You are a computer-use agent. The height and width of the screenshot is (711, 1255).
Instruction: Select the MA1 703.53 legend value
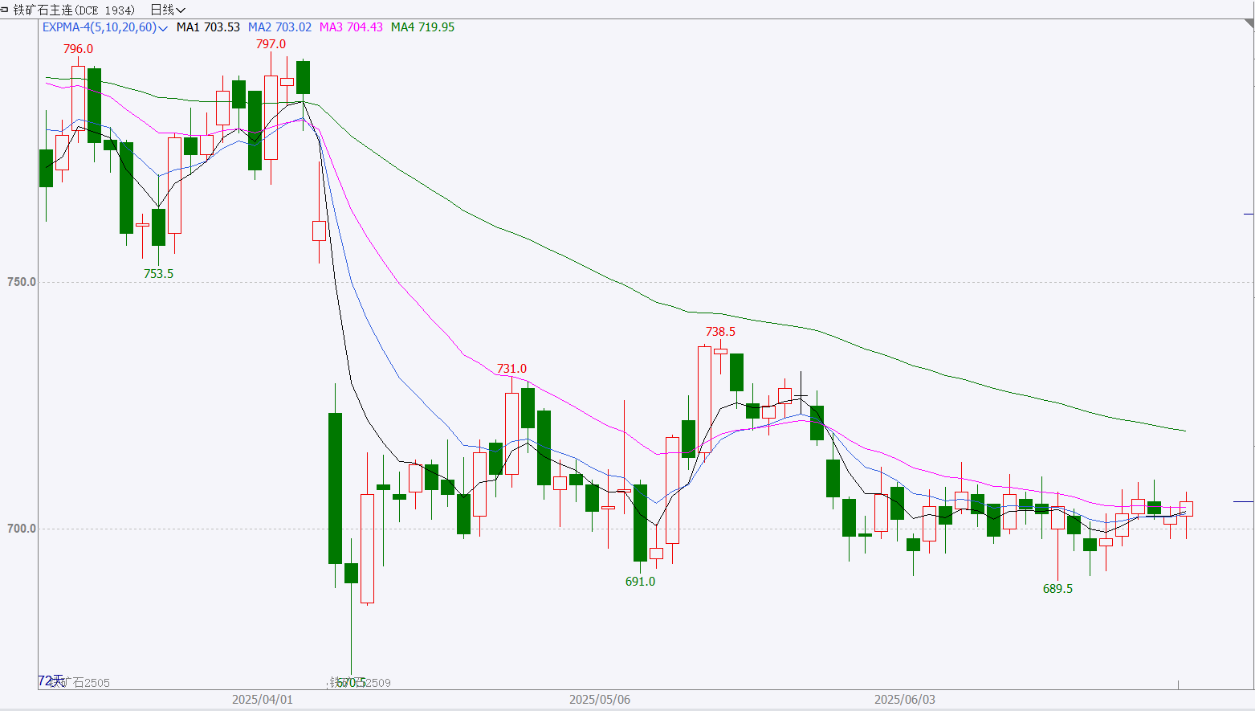[x=208, y=27]
